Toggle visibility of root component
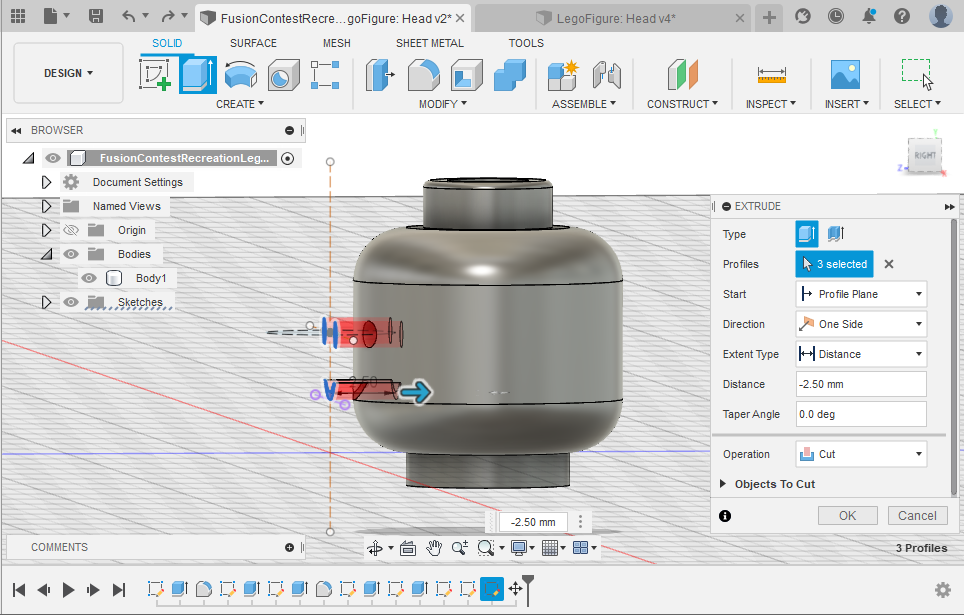Image resolution: width=964 pixels, height=615 pixels. coord(53,158)
